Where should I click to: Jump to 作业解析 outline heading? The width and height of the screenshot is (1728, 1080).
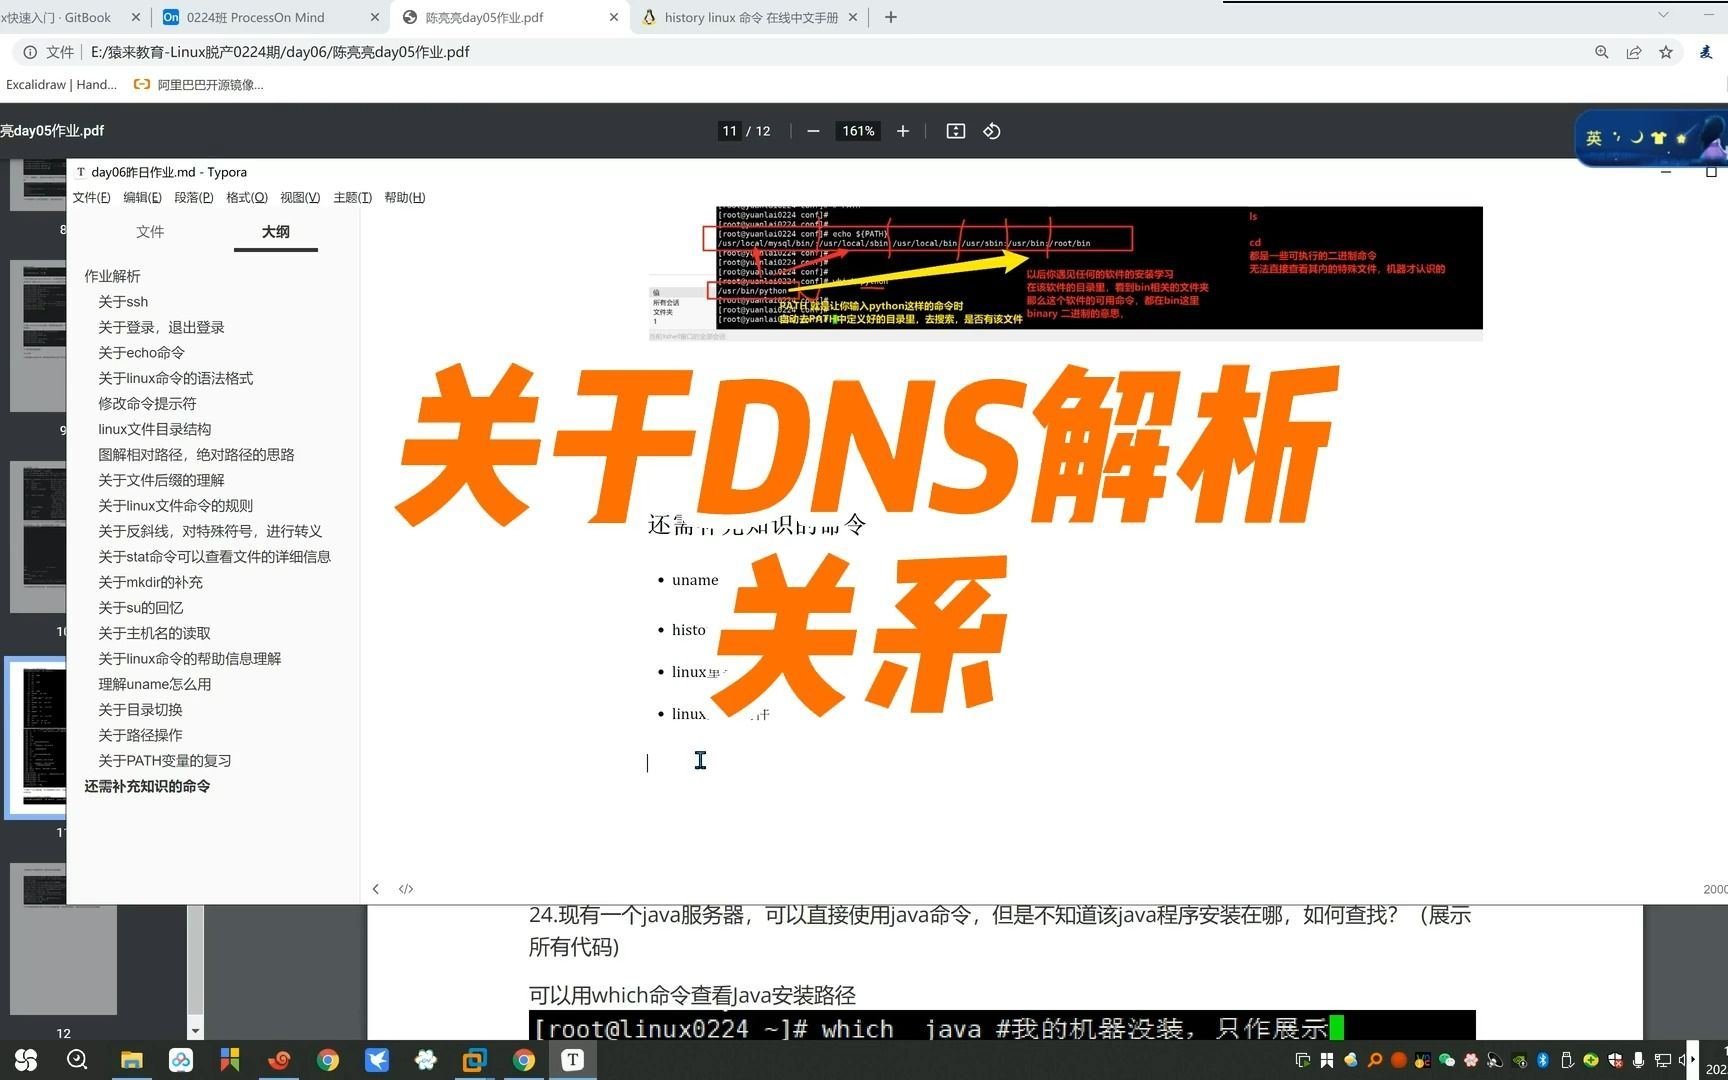[x=112, y=276]
